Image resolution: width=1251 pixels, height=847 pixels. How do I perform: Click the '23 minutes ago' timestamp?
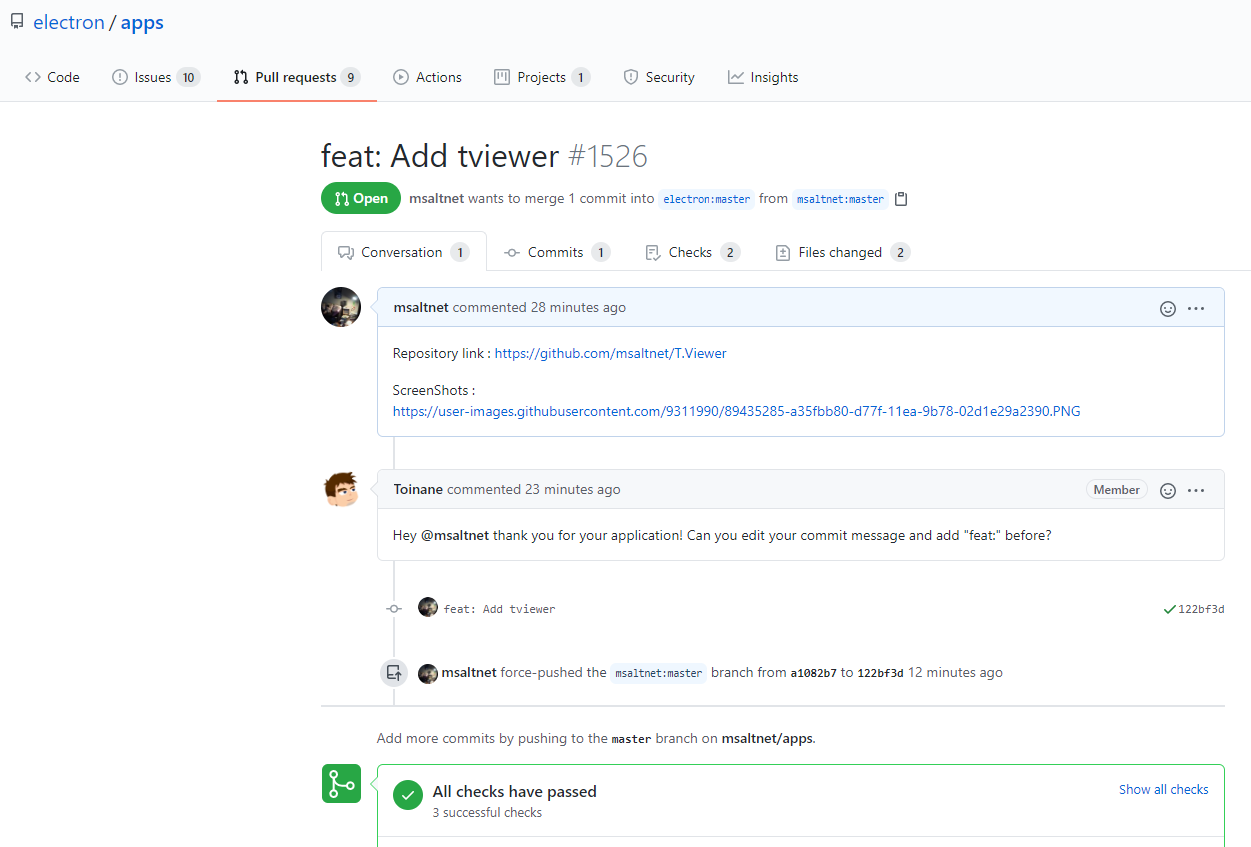point(573,489)
